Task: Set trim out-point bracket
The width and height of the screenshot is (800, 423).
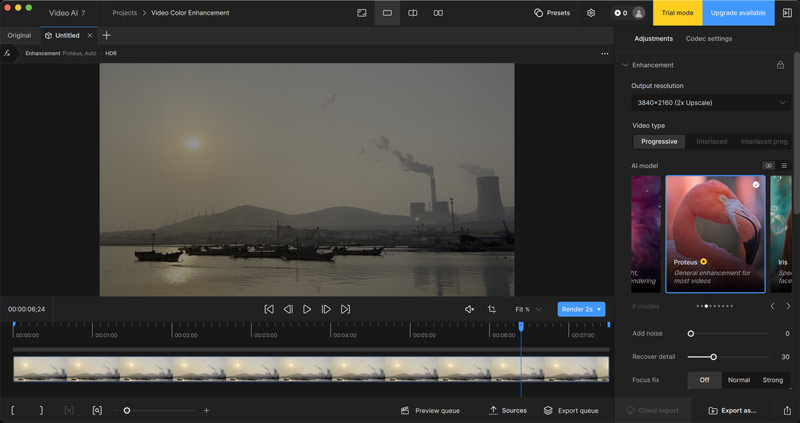Action: pos(41,410)
